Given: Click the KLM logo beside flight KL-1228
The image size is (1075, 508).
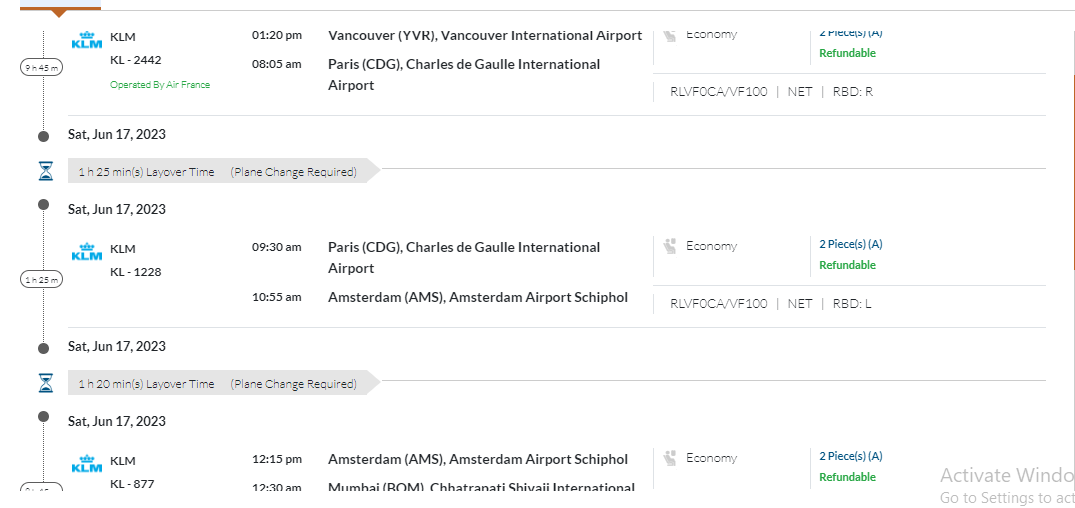Looking at the screenshot, I should pyautogui.click(x=87, y=252).
